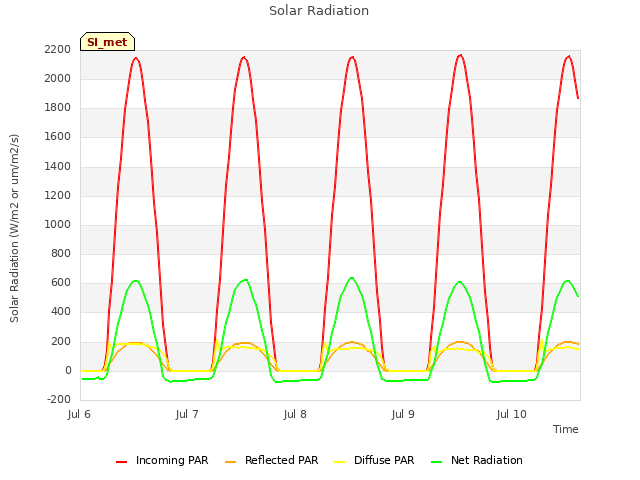Click the yellow Diffuse PAR legend swatch

pos(339,462)
